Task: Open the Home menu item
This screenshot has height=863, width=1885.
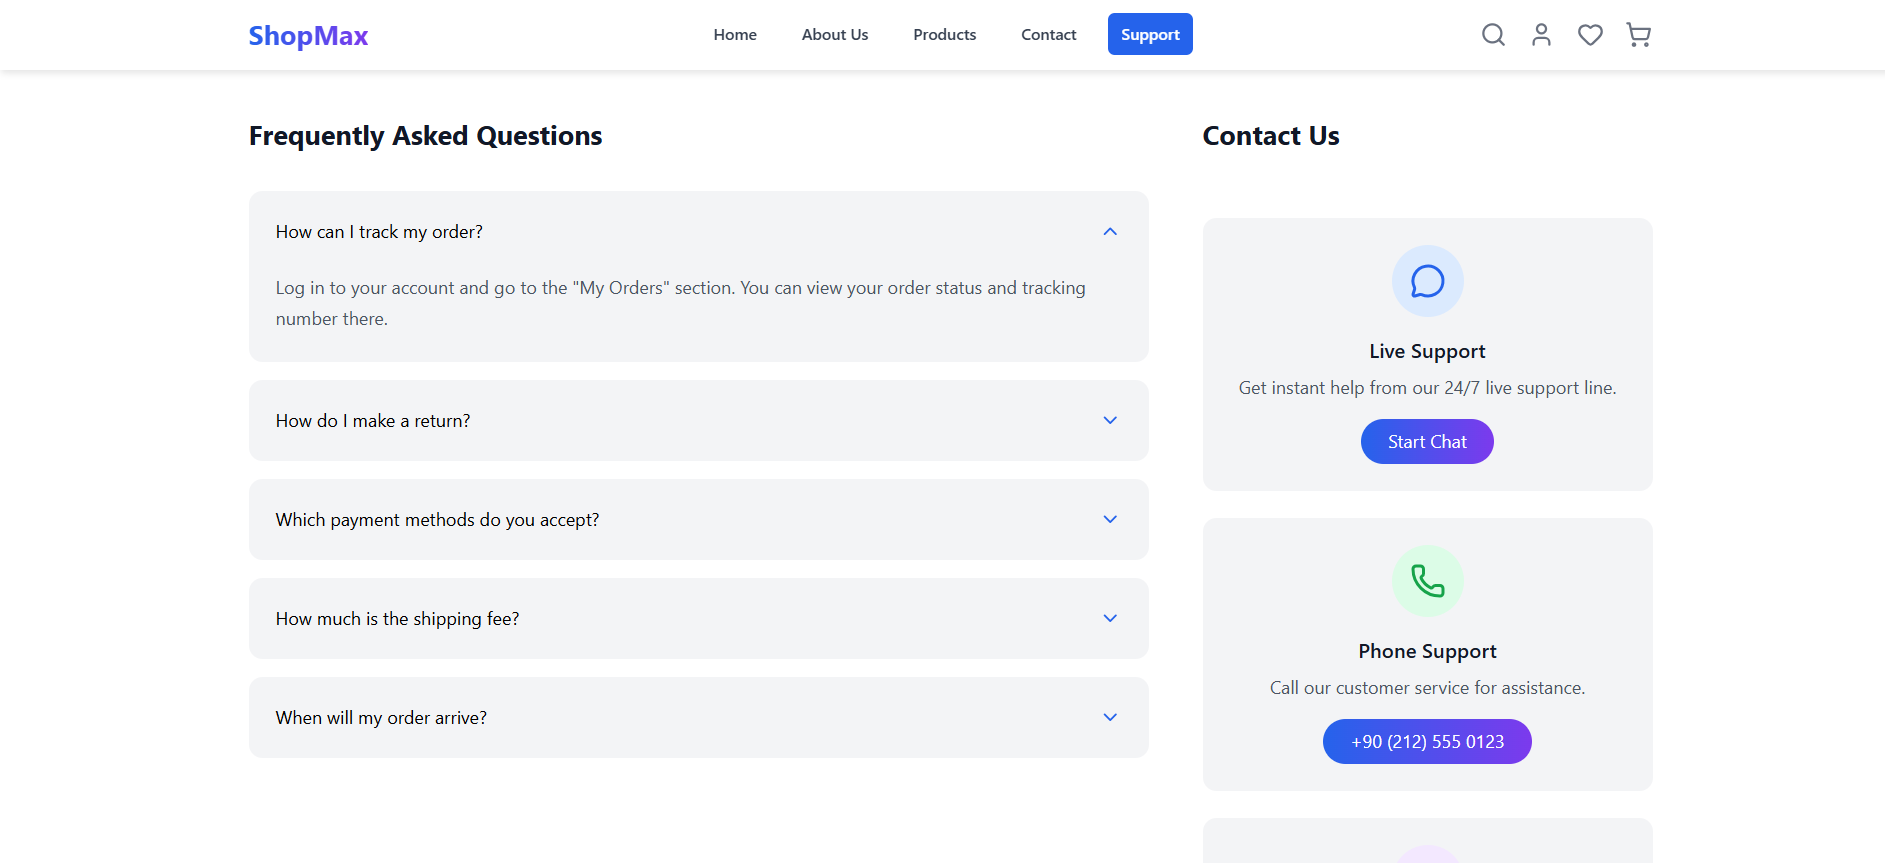Action: click(x=735, y=34)
